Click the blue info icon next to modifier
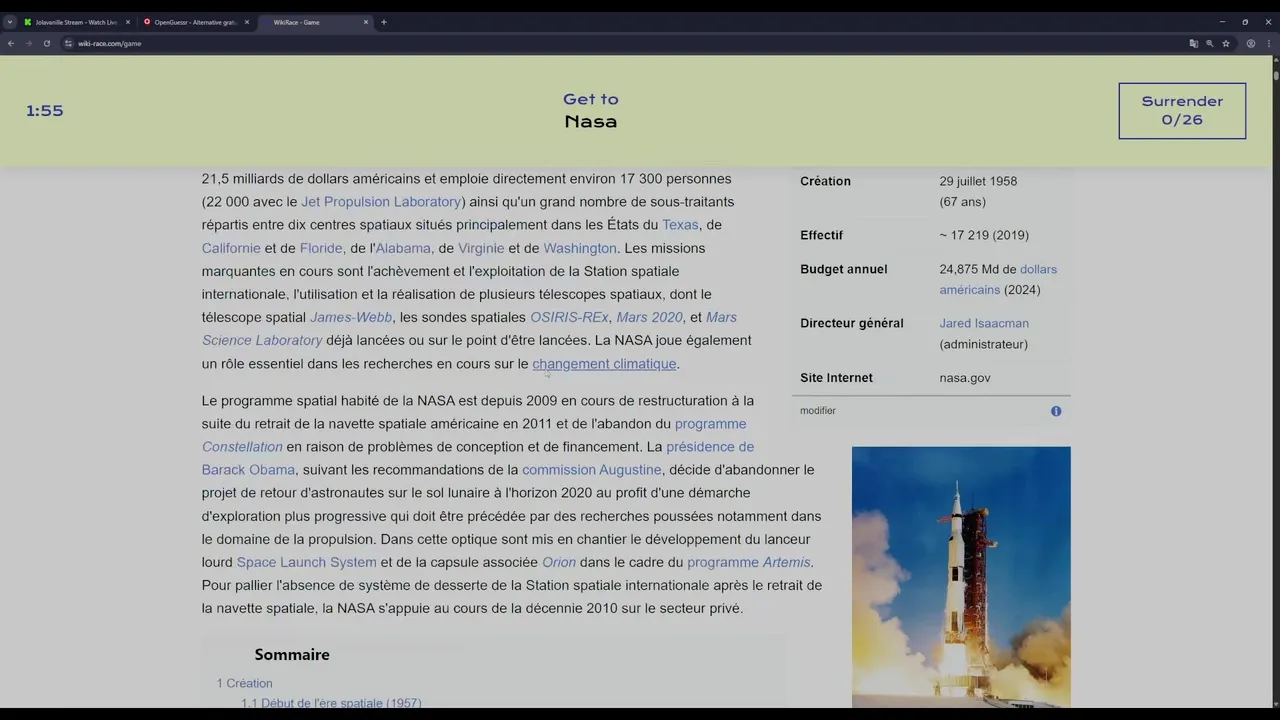 coord(1056,411)
